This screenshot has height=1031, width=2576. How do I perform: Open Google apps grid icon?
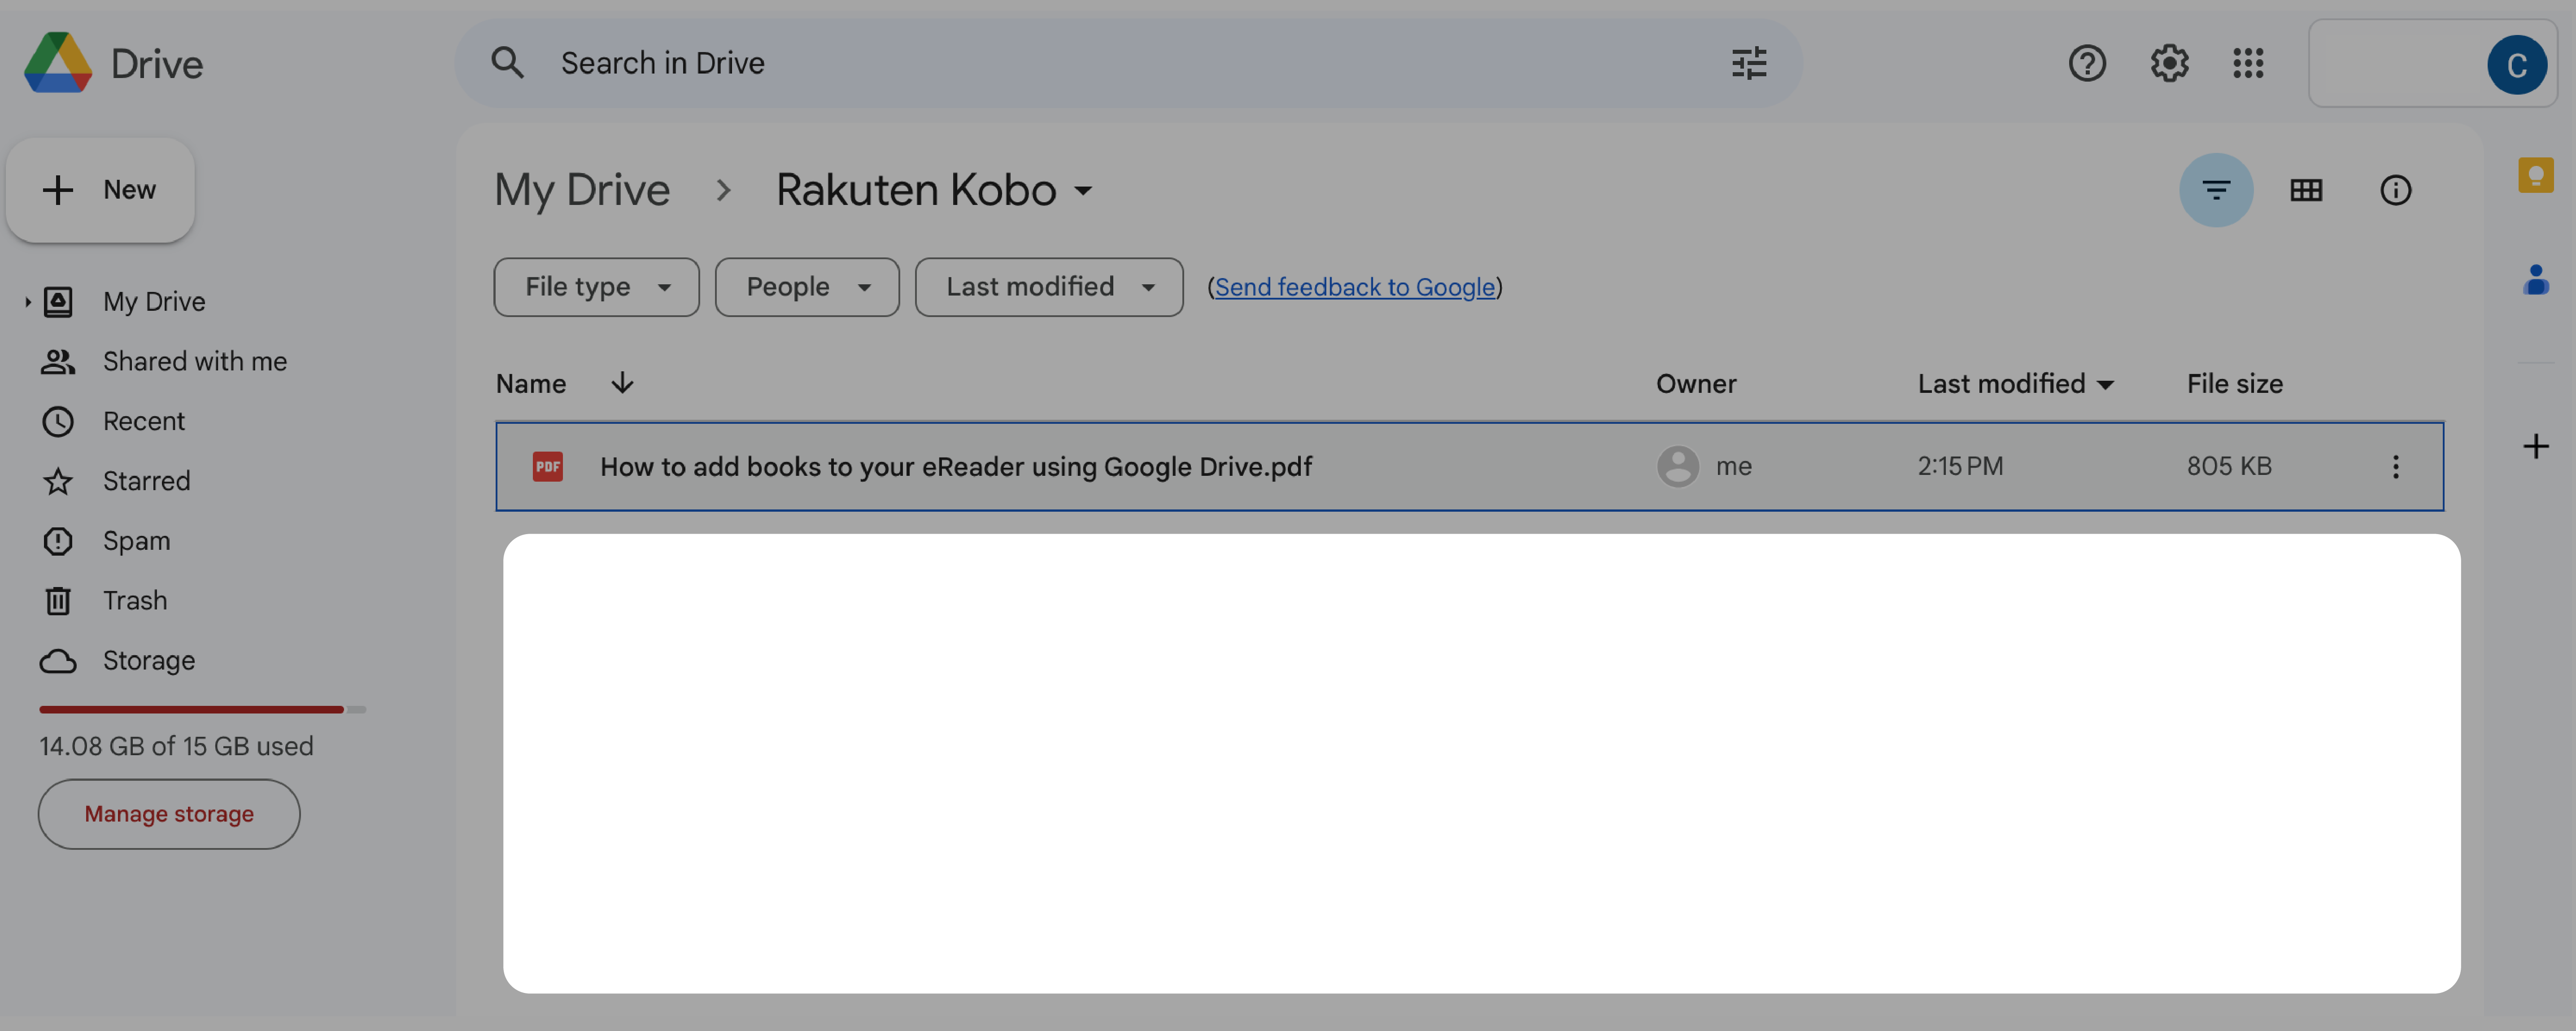click(2249, 62)
